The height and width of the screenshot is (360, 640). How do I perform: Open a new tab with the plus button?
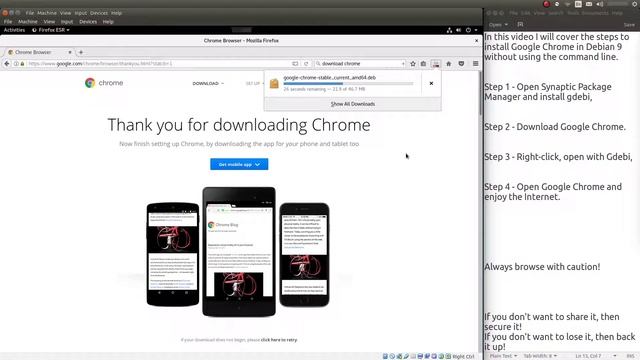(x=81, y=52)
